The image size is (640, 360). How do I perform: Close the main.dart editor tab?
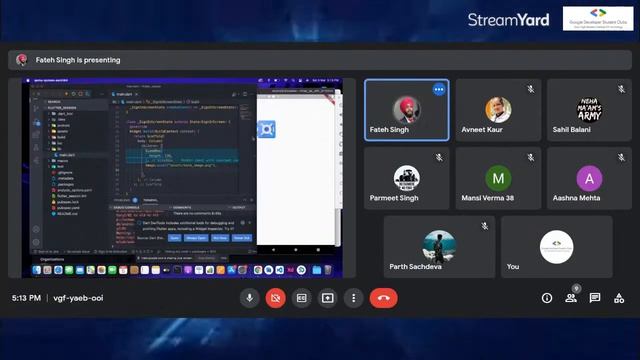tap(137, 94)
